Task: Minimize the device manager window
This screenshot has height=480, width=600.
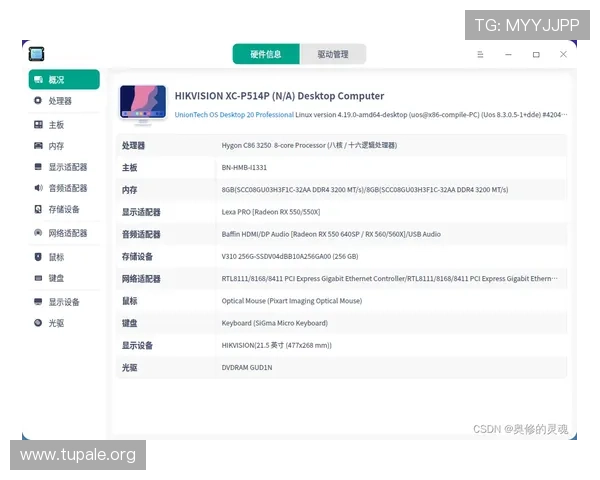Action: (508, 55)
